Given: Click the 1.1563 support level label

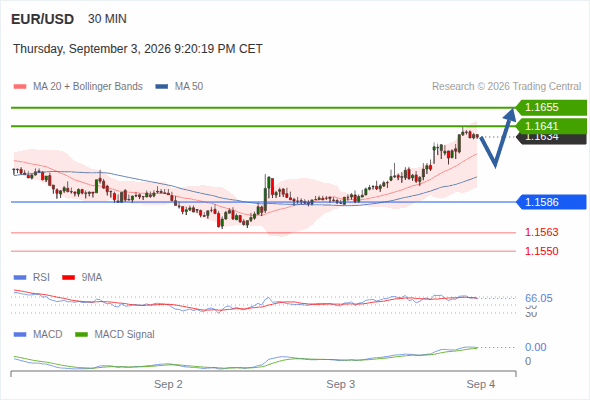Looking at the screenshot, I should [x=541, y=232].
